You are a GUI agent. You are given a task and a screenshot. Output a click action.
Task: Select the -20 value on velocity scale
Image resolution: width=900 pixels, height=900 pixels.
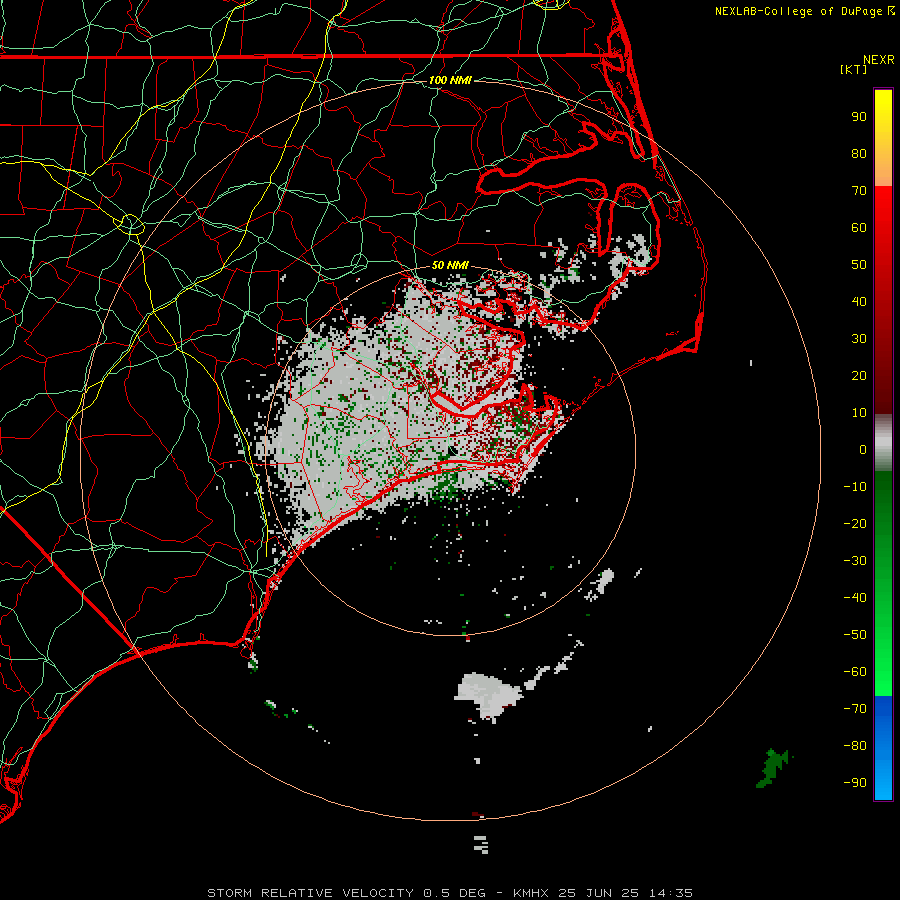pyautogui.click(x=855, y=523)
